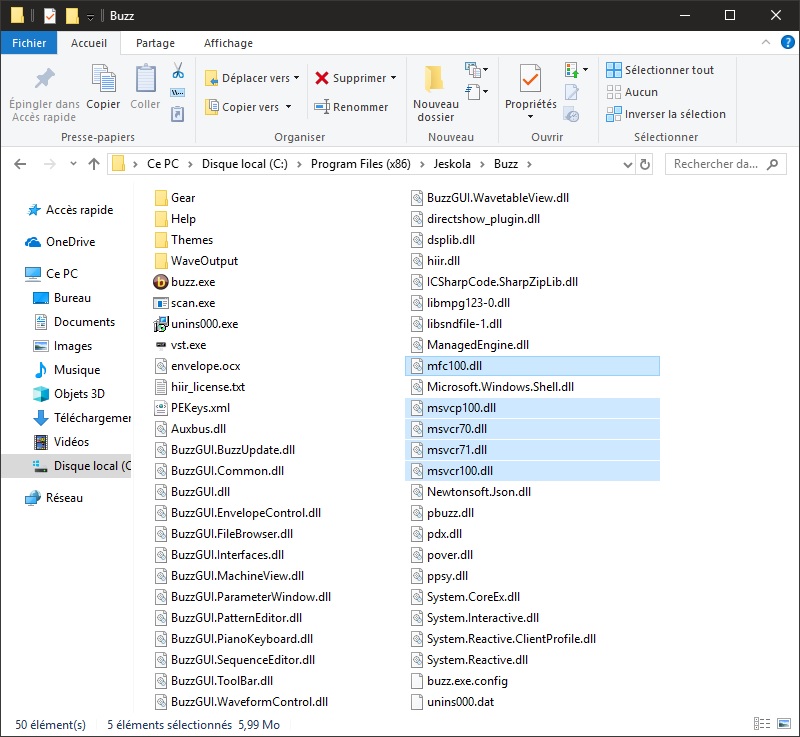Click Aucun to deselect all

(x=632, y=92)
